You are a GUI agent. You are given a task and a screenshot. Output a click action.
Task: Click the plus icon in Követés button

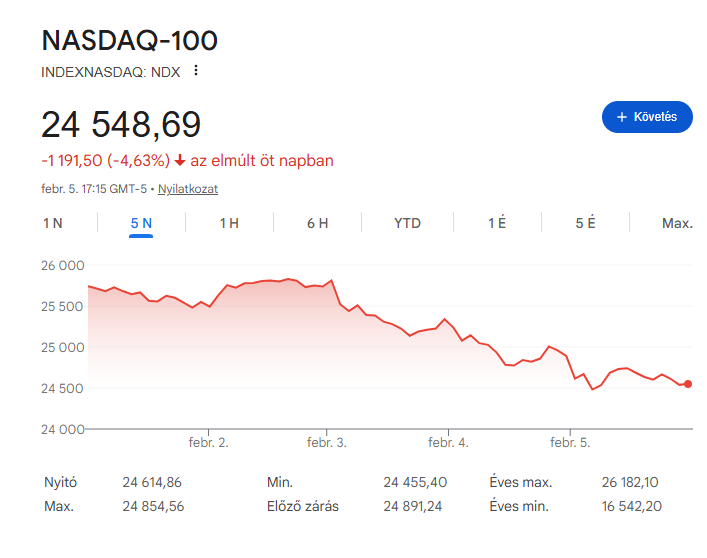point(622,117)
